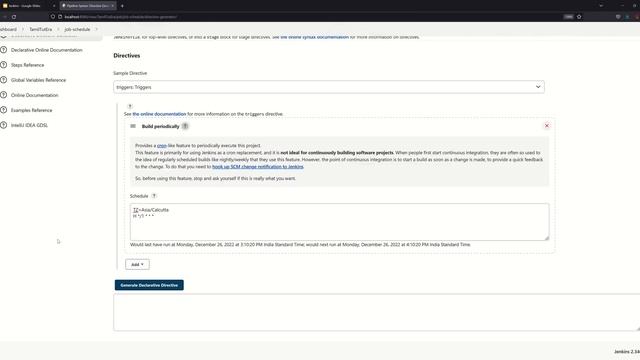Image resolution: width=640 pixels, height=360 pixels.
Task: Open Online Documentation sidebar link
Action: tap(35, 95)
